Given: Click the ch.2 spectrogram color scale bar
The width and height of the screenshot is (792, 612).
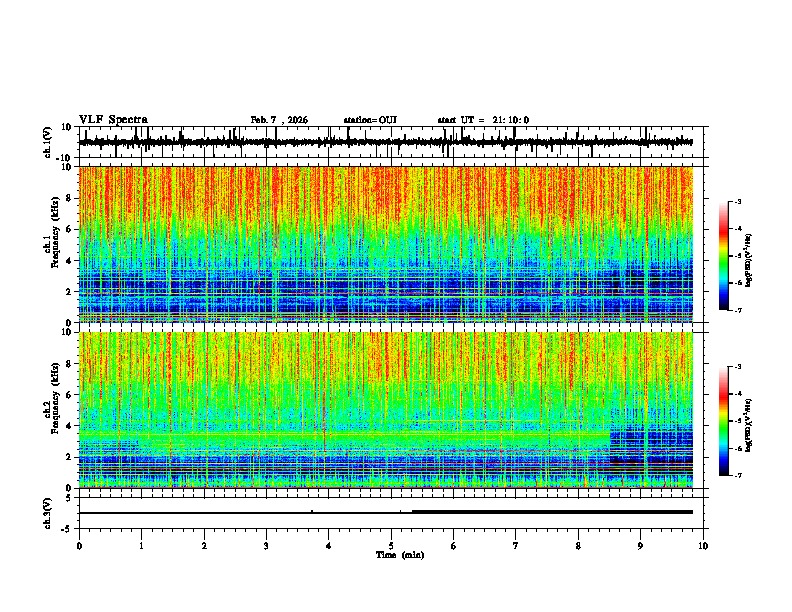Looking at the screenshot, I should 724,421.
